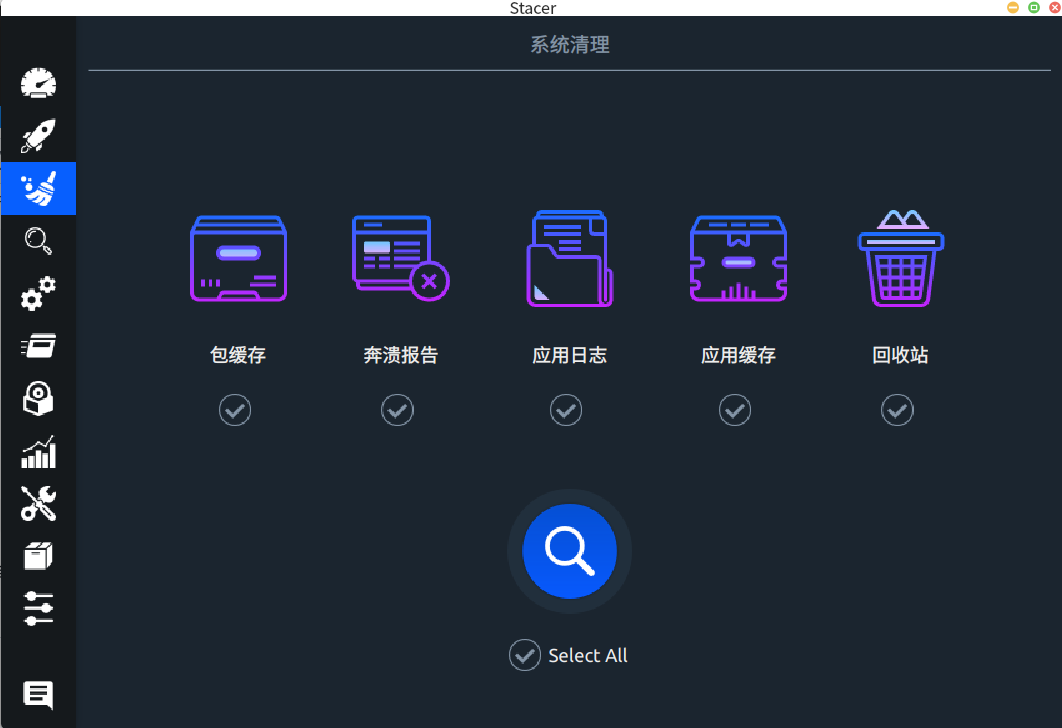Open the Uninstaller panel in the sidebar
This screenshot has width=1062, height=728.
click(38, 398)
